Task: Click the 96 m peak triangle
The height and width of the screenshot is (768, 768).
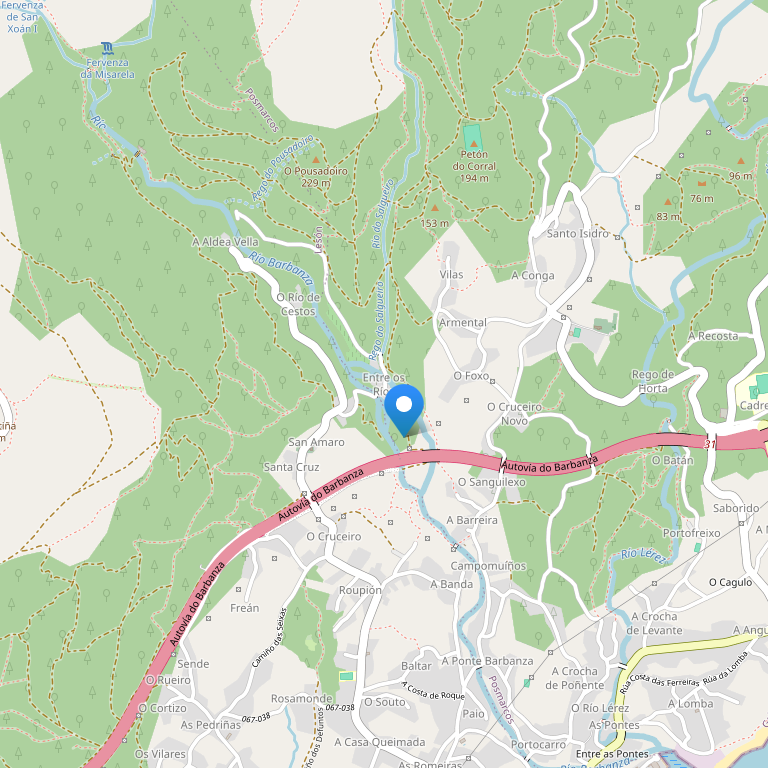Action: 741,161
